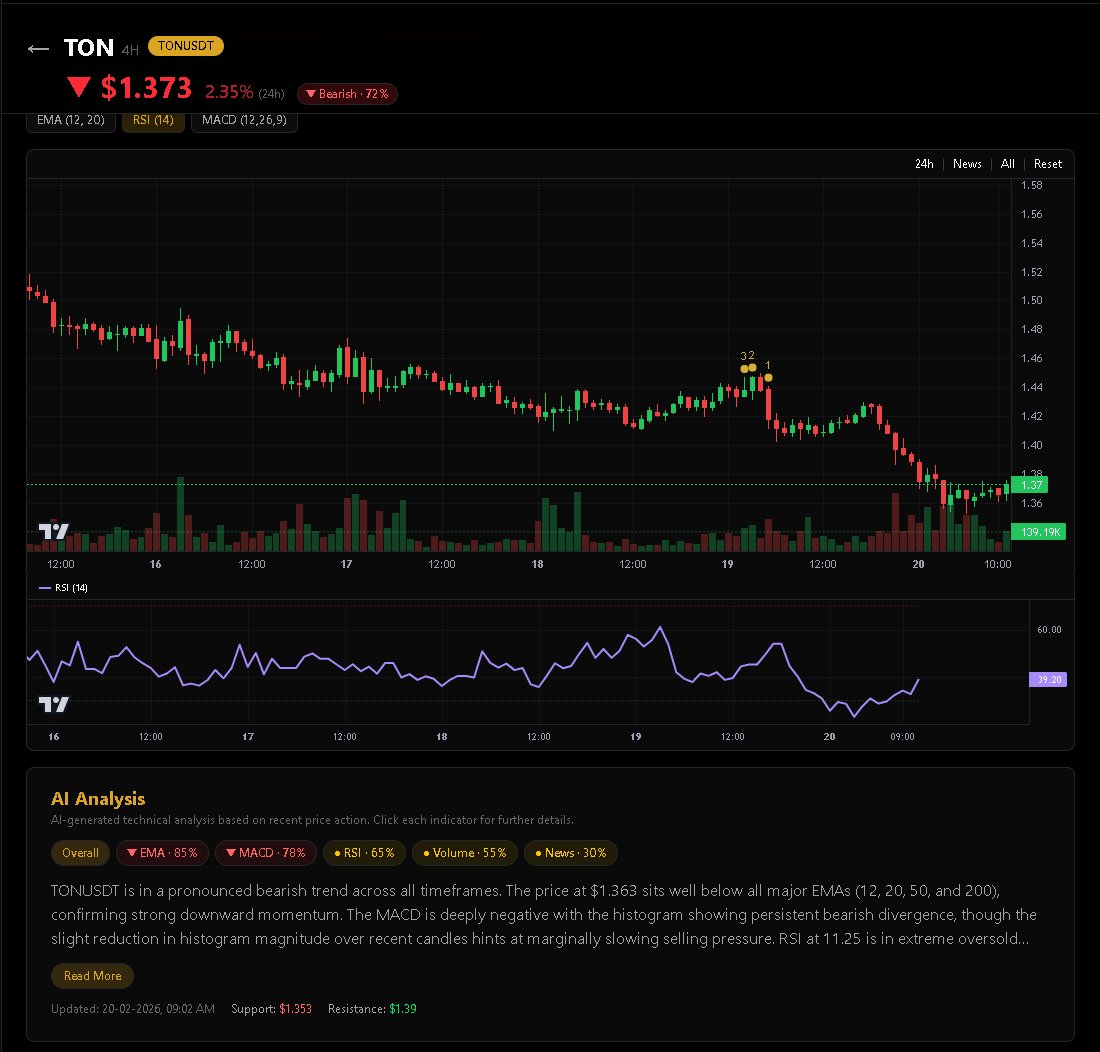The image size is (1100, 1052).
Task: Click news marker 1 on the chart
Action: tap(768, 377)
